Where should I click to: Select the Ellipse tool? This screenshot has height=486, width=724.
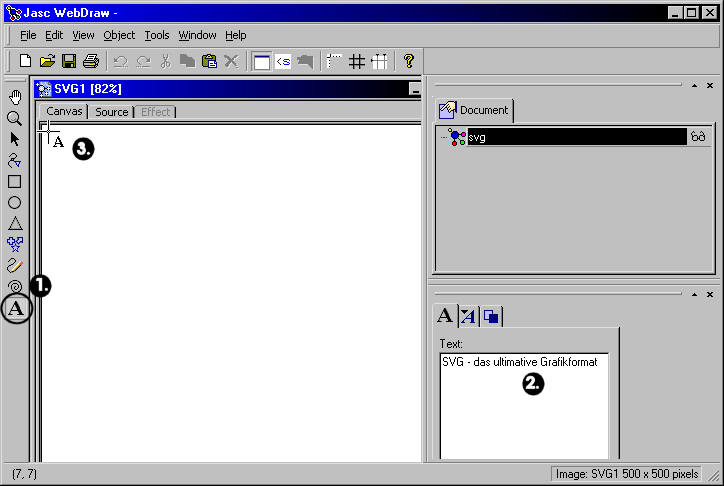pyautogui.click(x=15, y=202)
